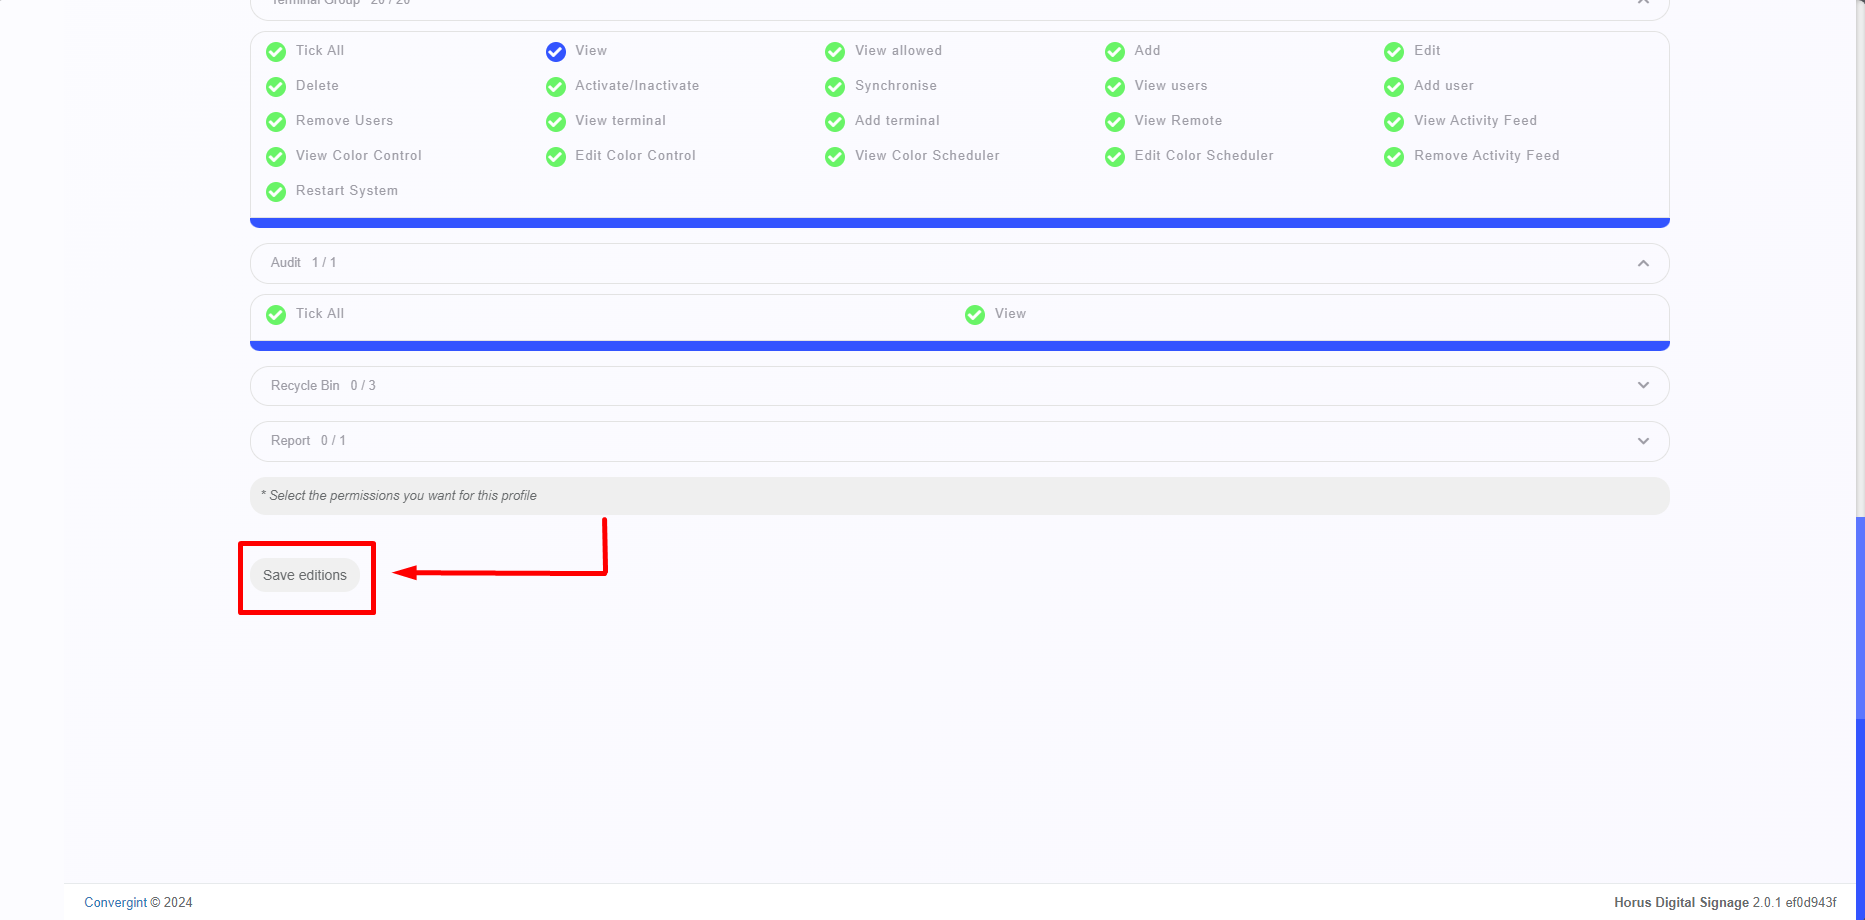This screenshot has height=920, width=1865.
Task: Toggle the View Remote permission icon
Action: point(1115,121)
